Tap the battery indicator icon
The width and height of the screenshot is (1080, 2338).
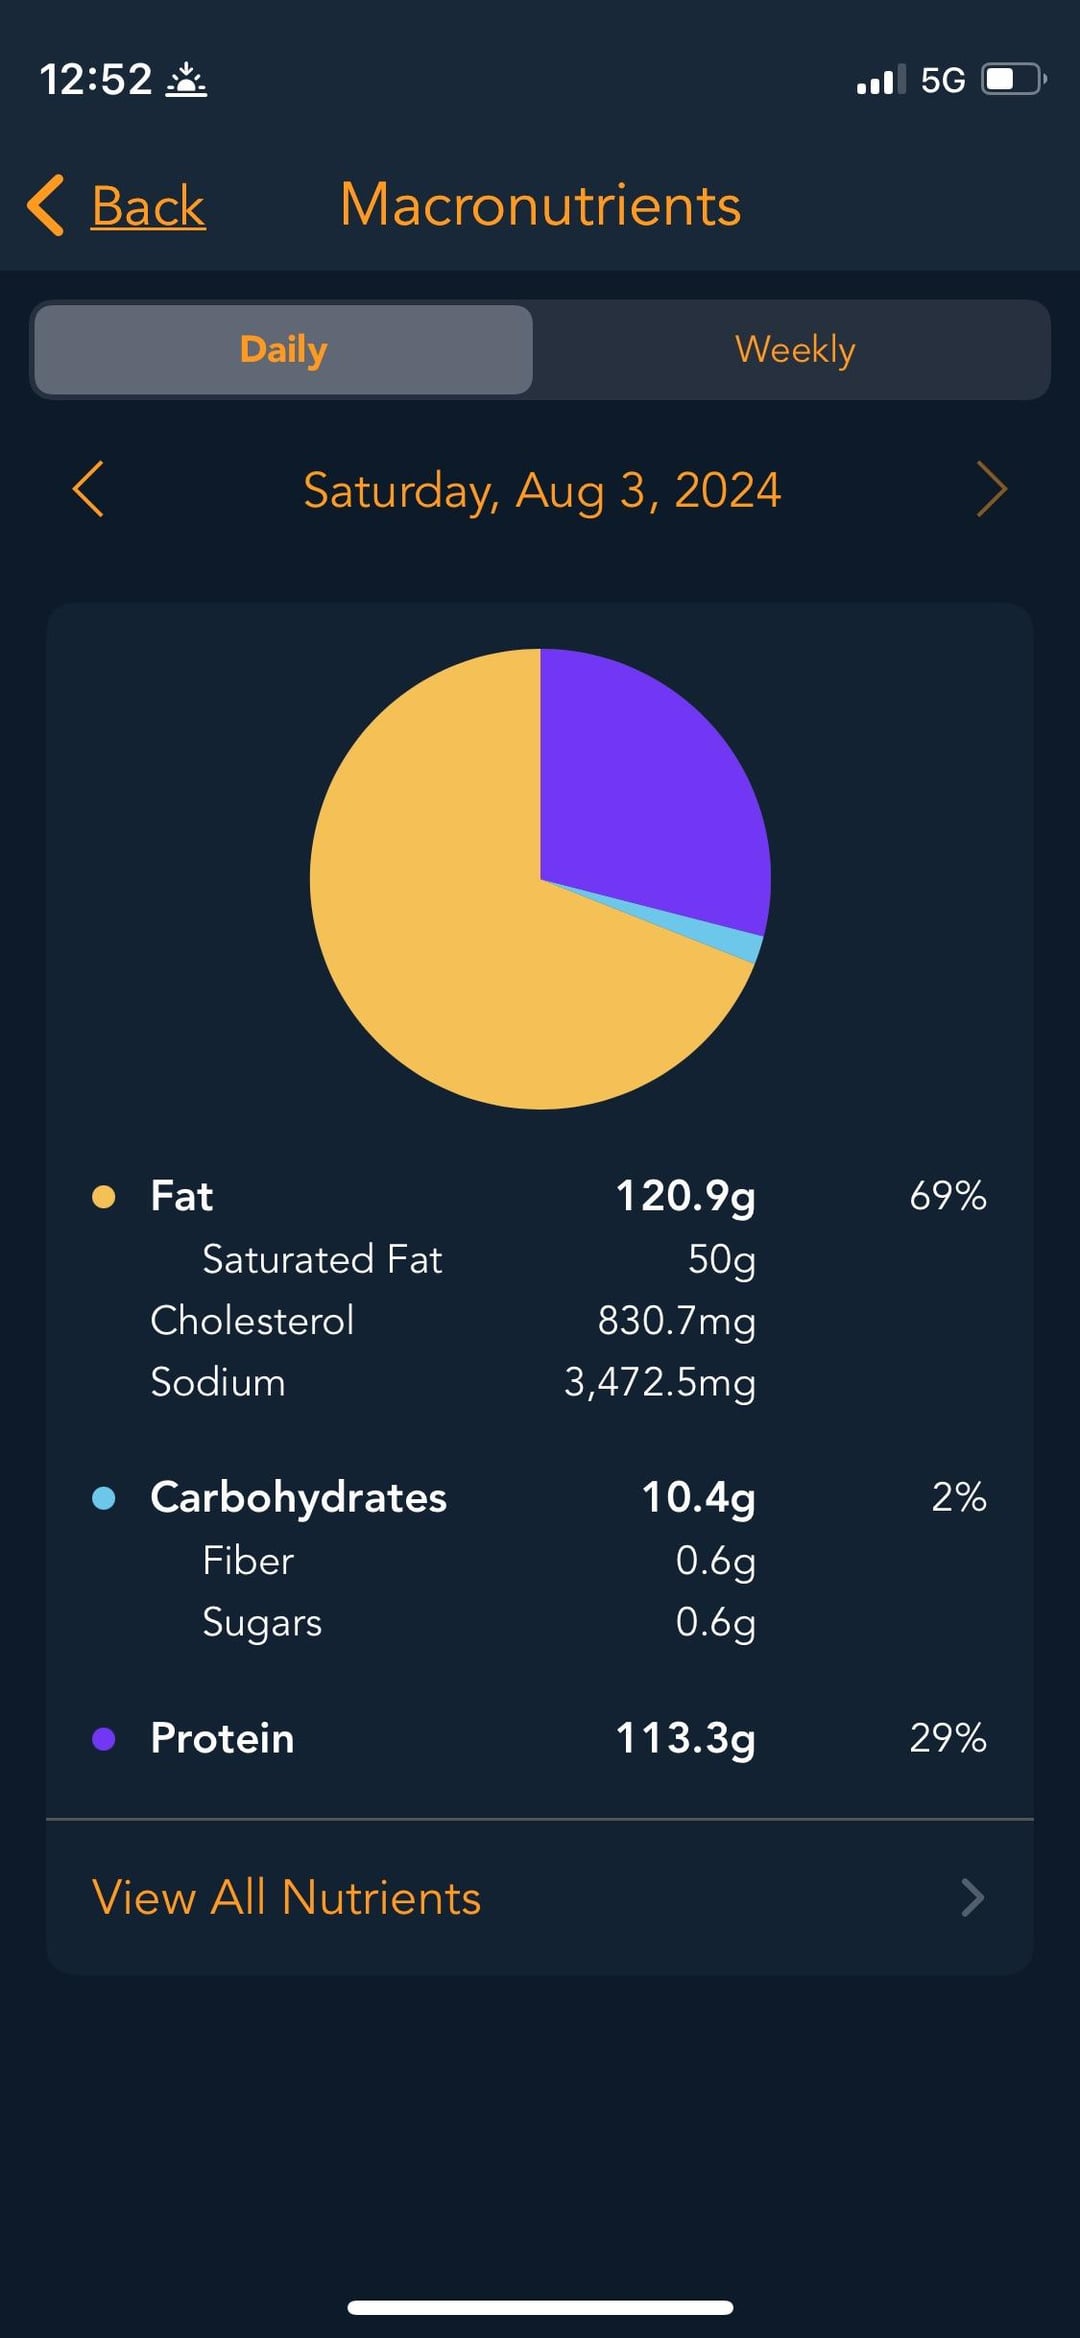1013,79
